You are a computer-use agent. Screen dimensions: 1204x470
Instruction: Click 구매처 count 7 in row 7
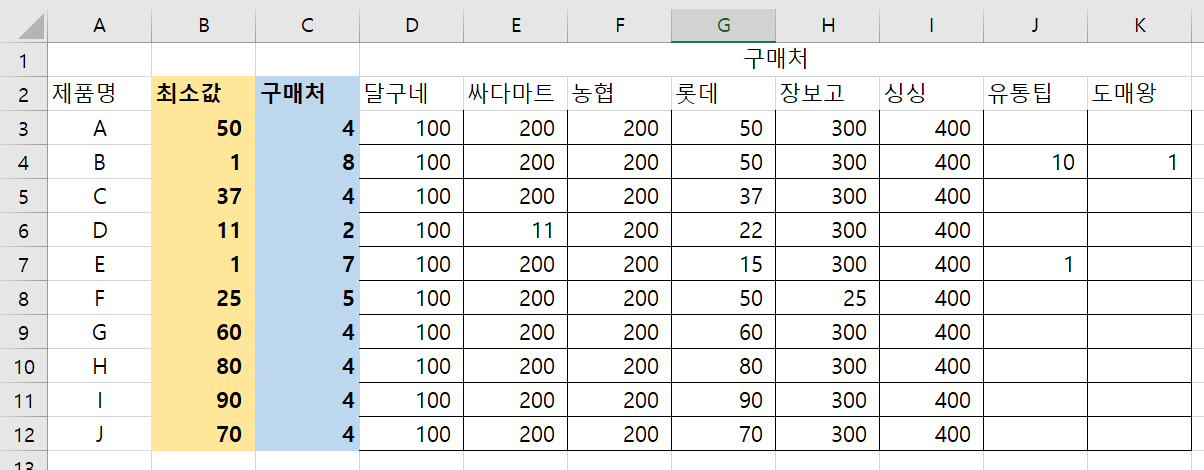point(307,264)
